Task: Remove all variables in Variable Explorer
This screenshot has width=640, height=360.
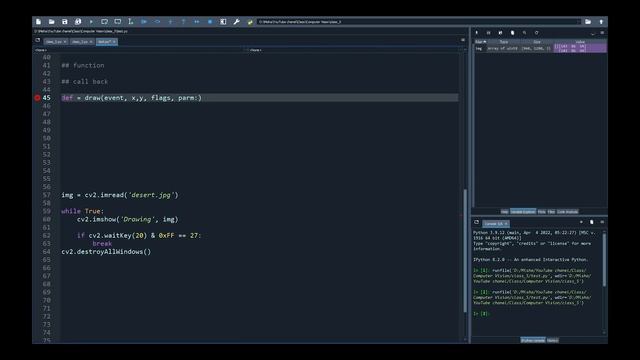Action: 513,33
